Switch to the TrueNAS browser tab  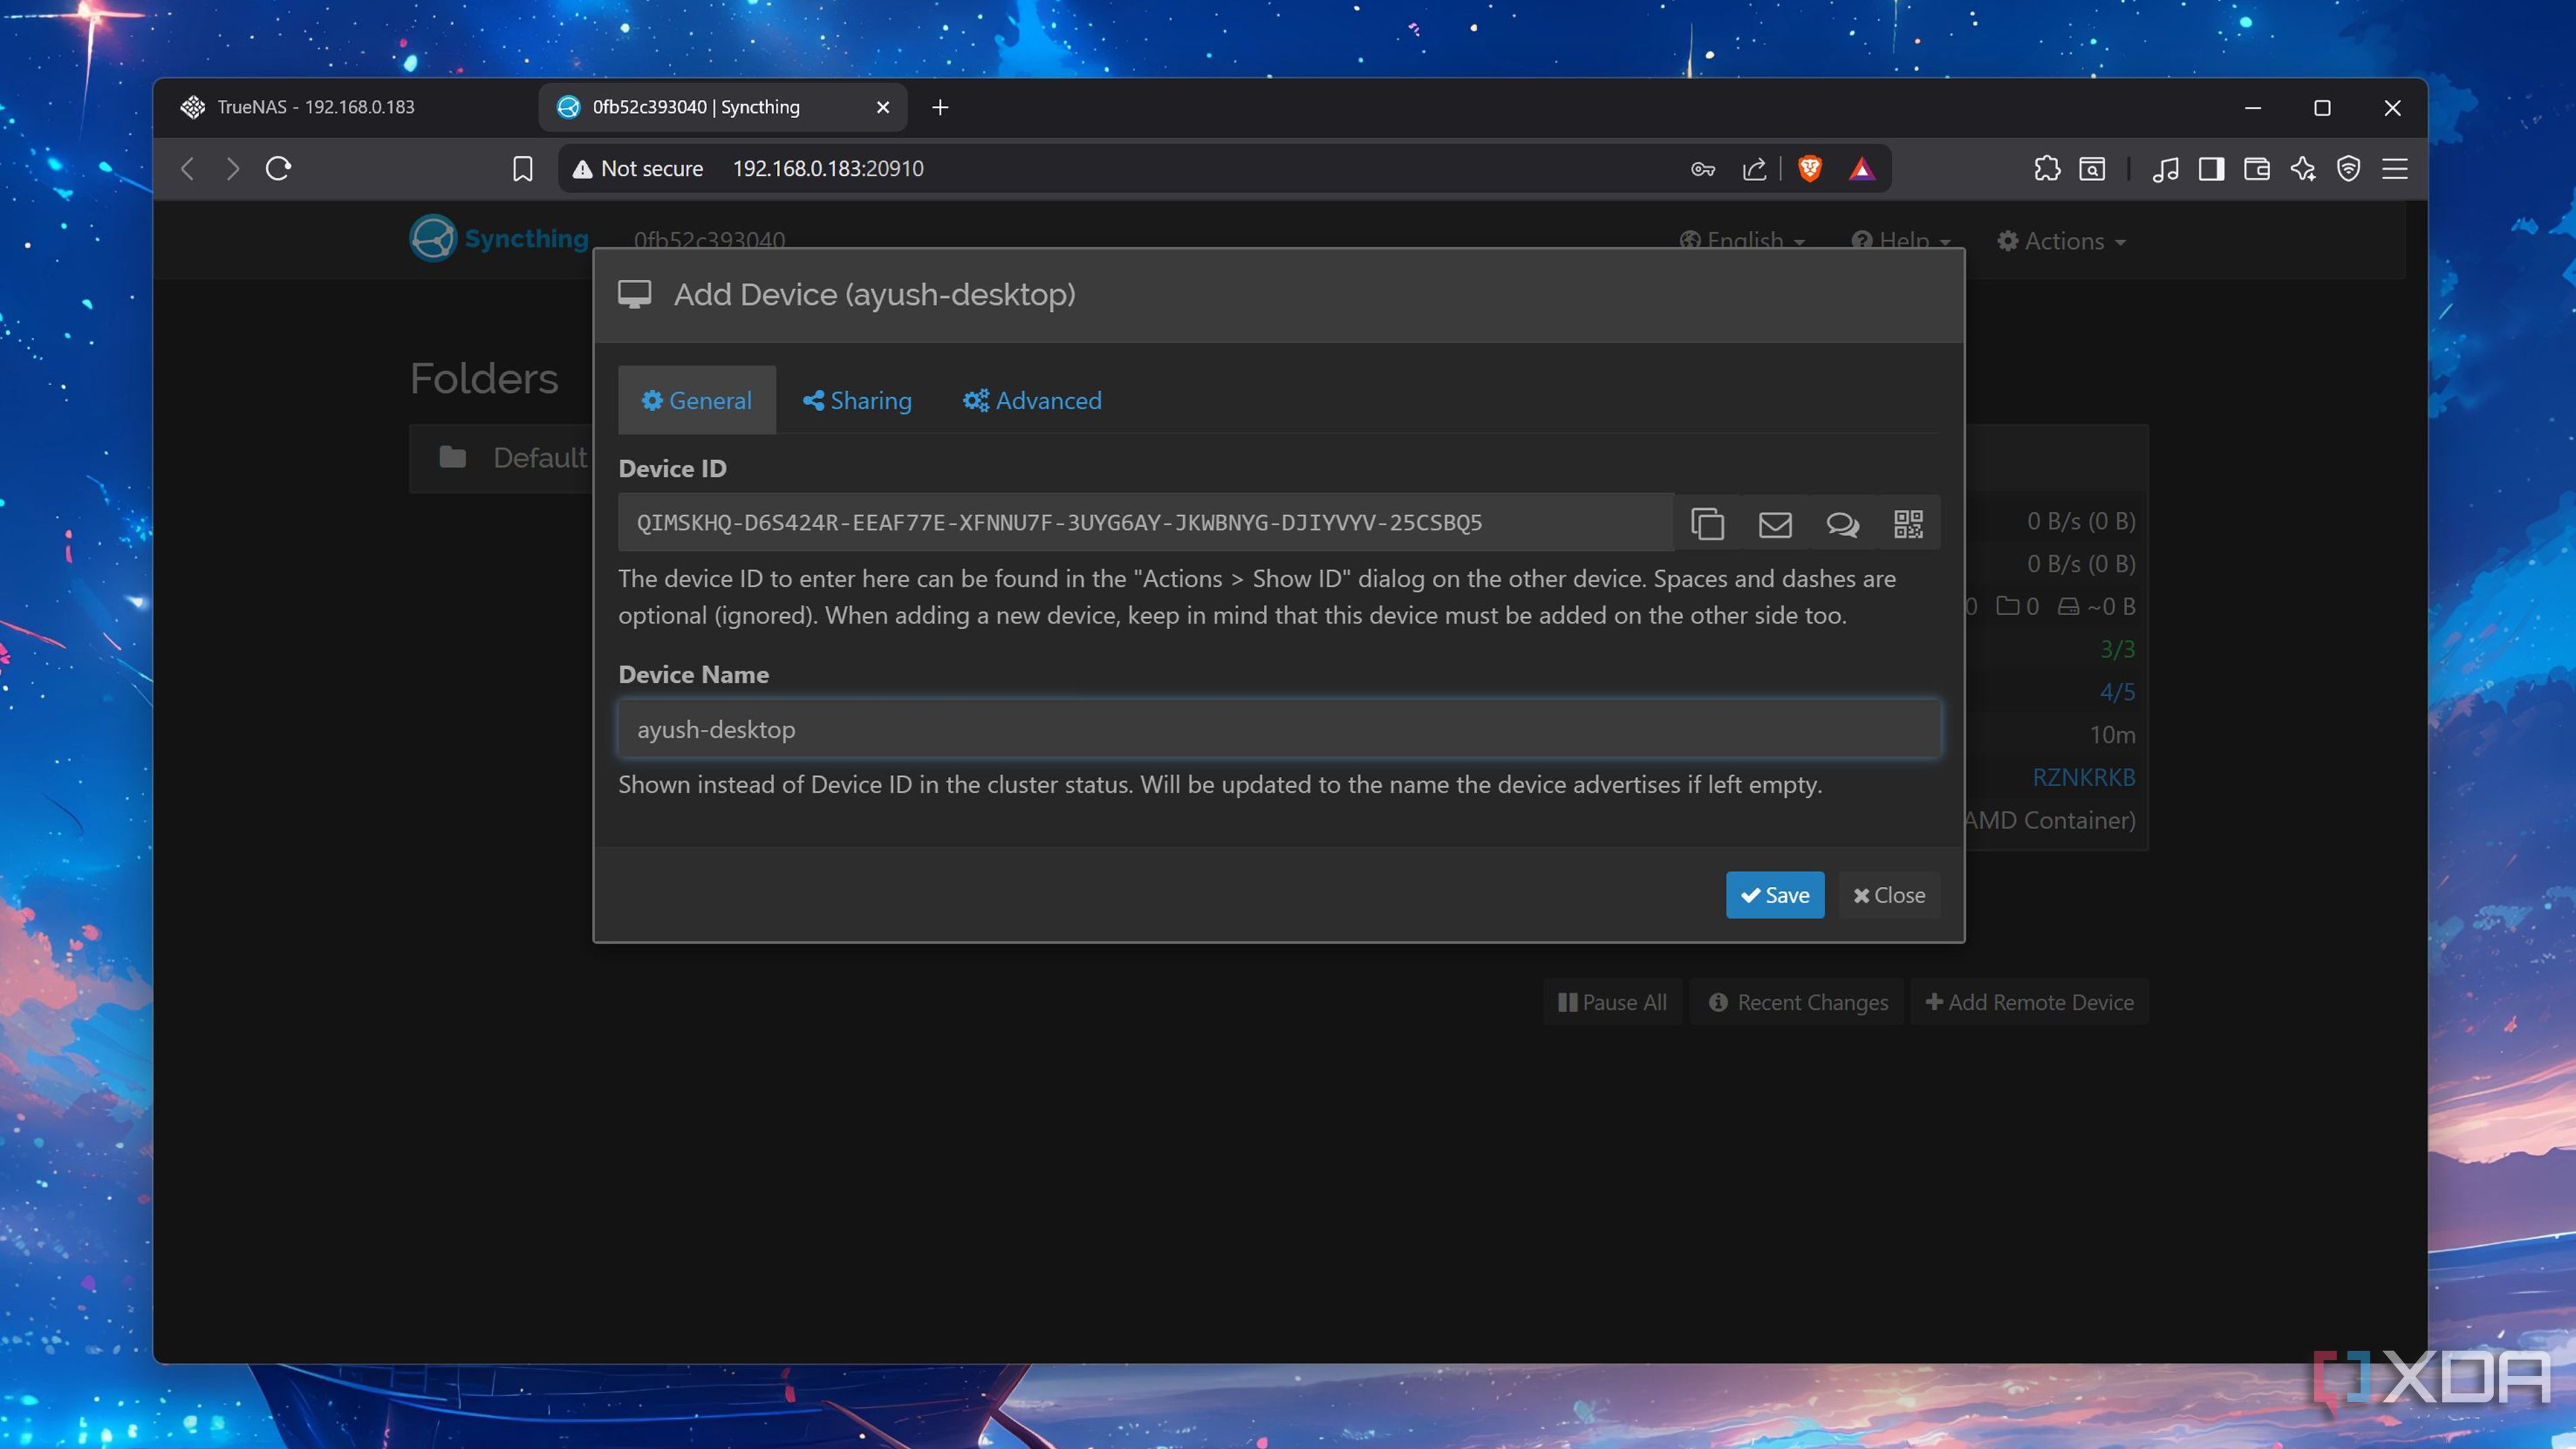tap(346, 107)
